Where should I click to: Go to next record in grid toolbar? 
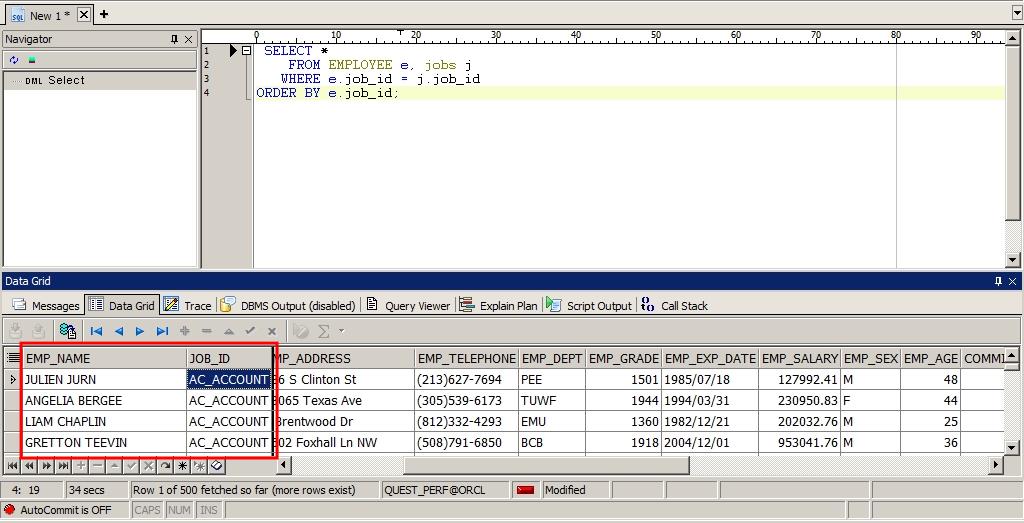(140, 331)
